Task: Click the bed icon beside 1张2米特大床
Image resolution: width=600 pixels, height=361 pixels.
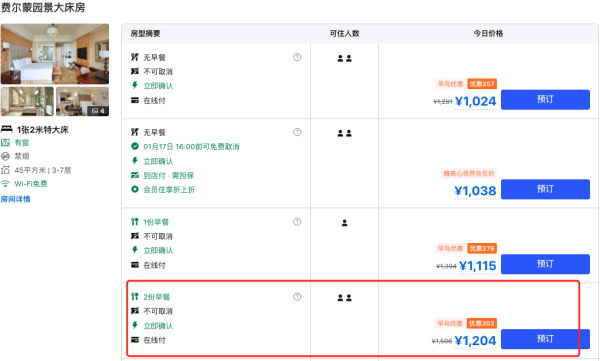Action: click(7, 129)
